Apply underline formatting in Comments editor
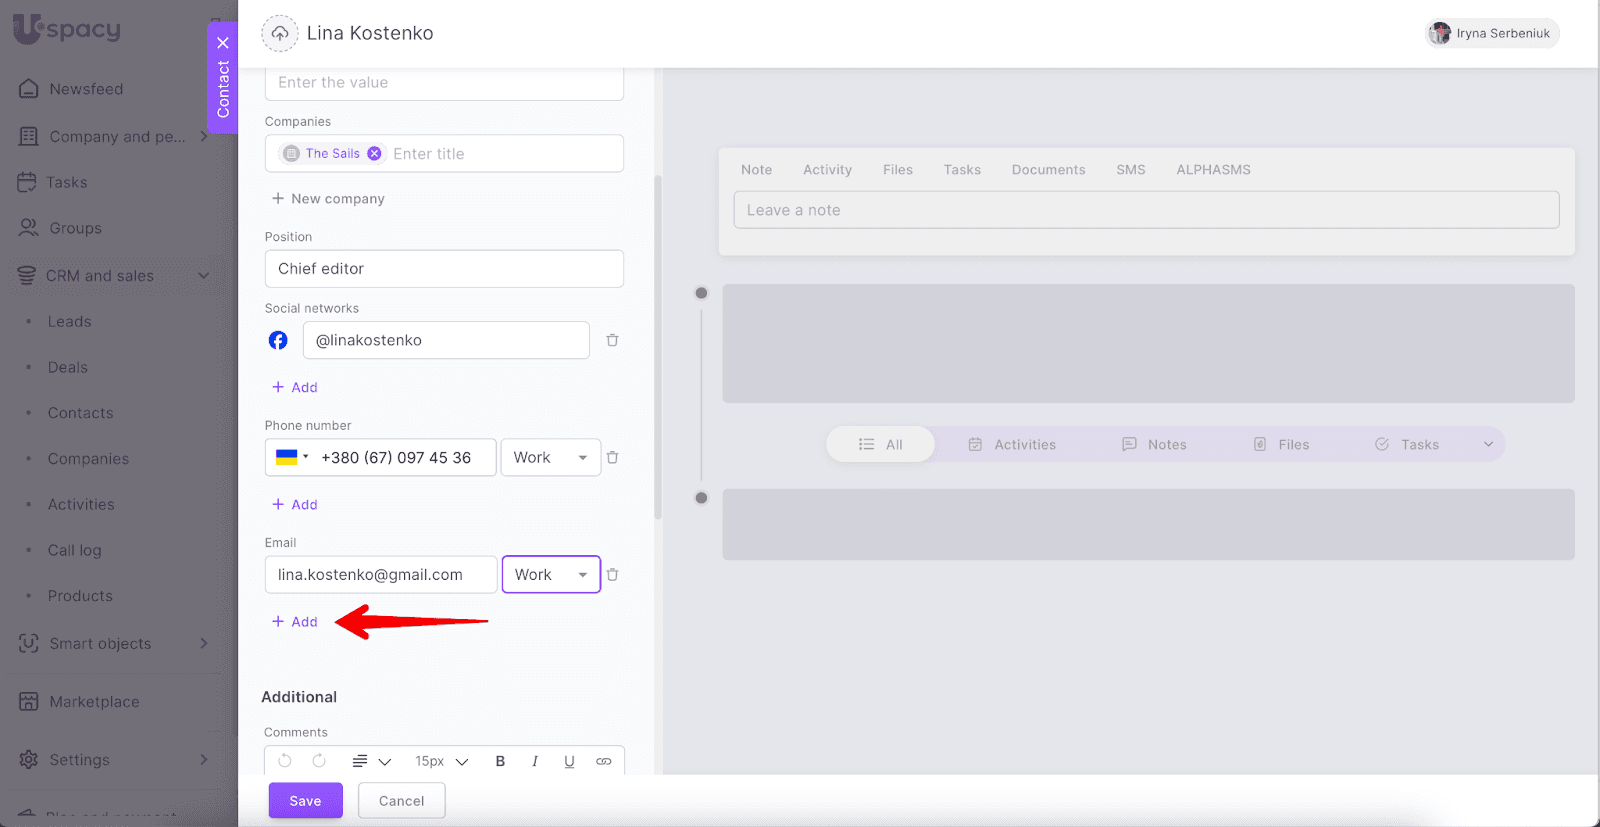The height and width of the screenshot is (827, 1600). tap(569, 762)
